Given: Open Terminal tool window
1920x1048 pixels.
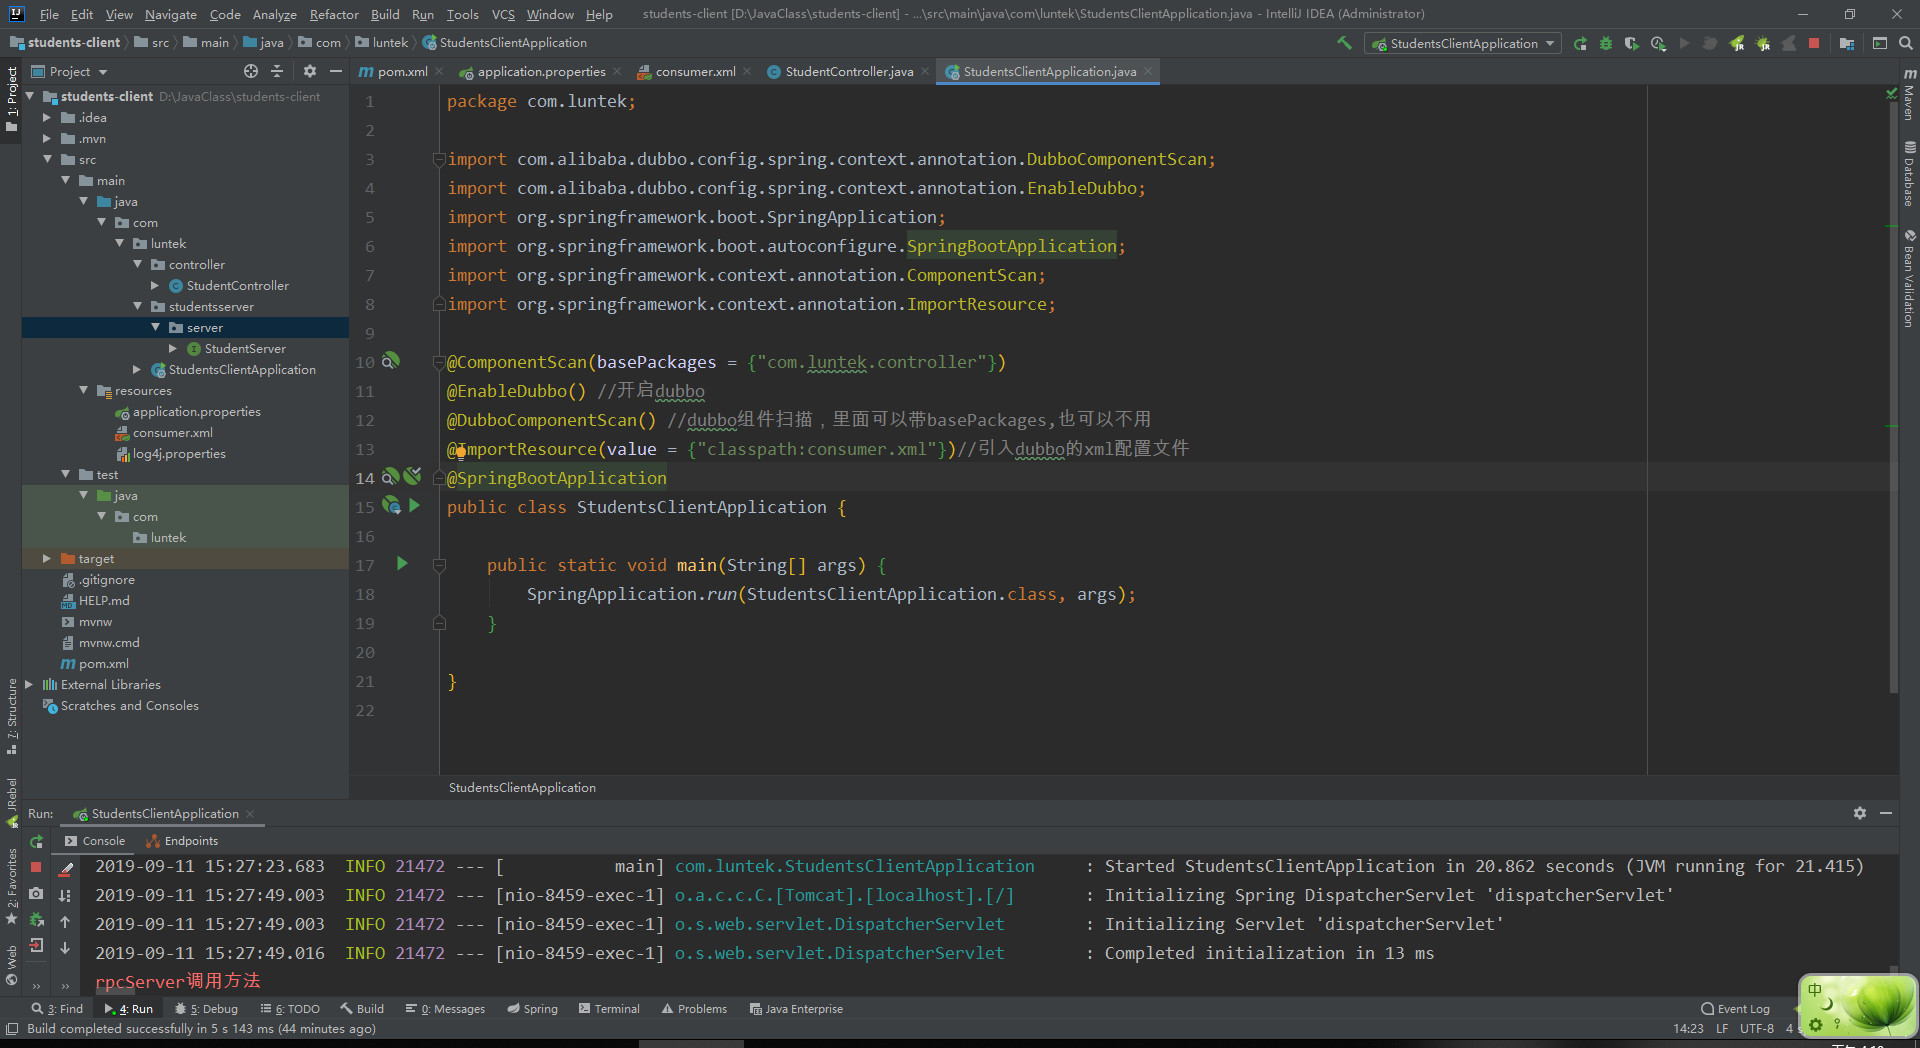Looking at the screenshot, I should point(609,1008).
